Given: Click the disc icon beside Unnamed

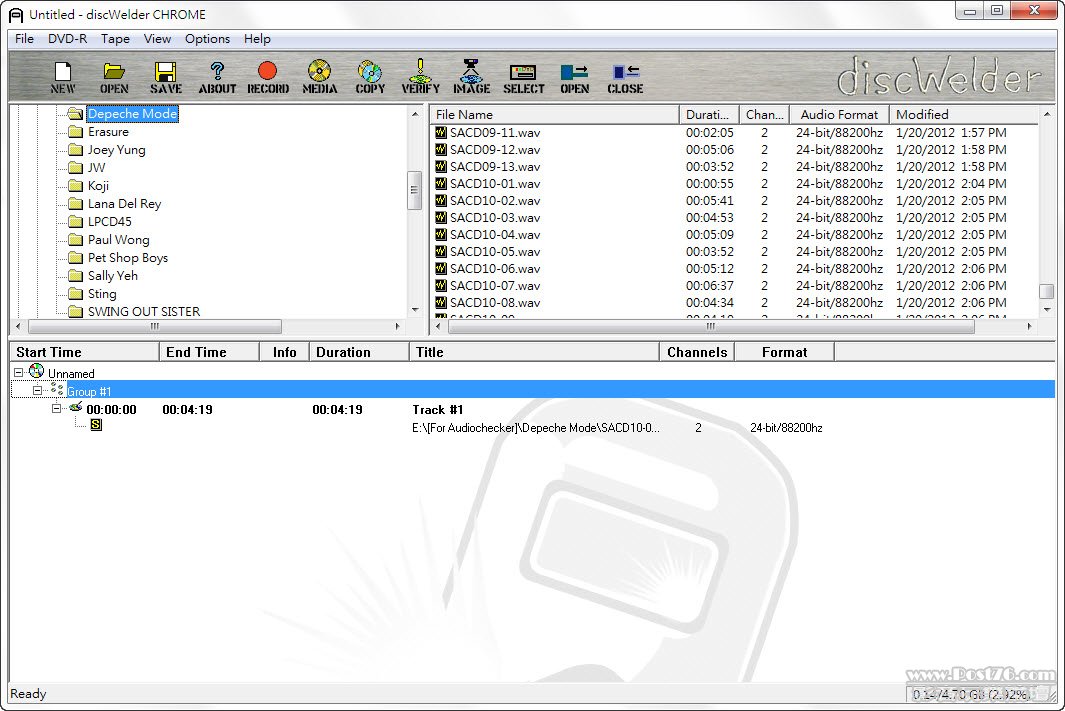Looking at the screenshot, I should pos(37,371).
